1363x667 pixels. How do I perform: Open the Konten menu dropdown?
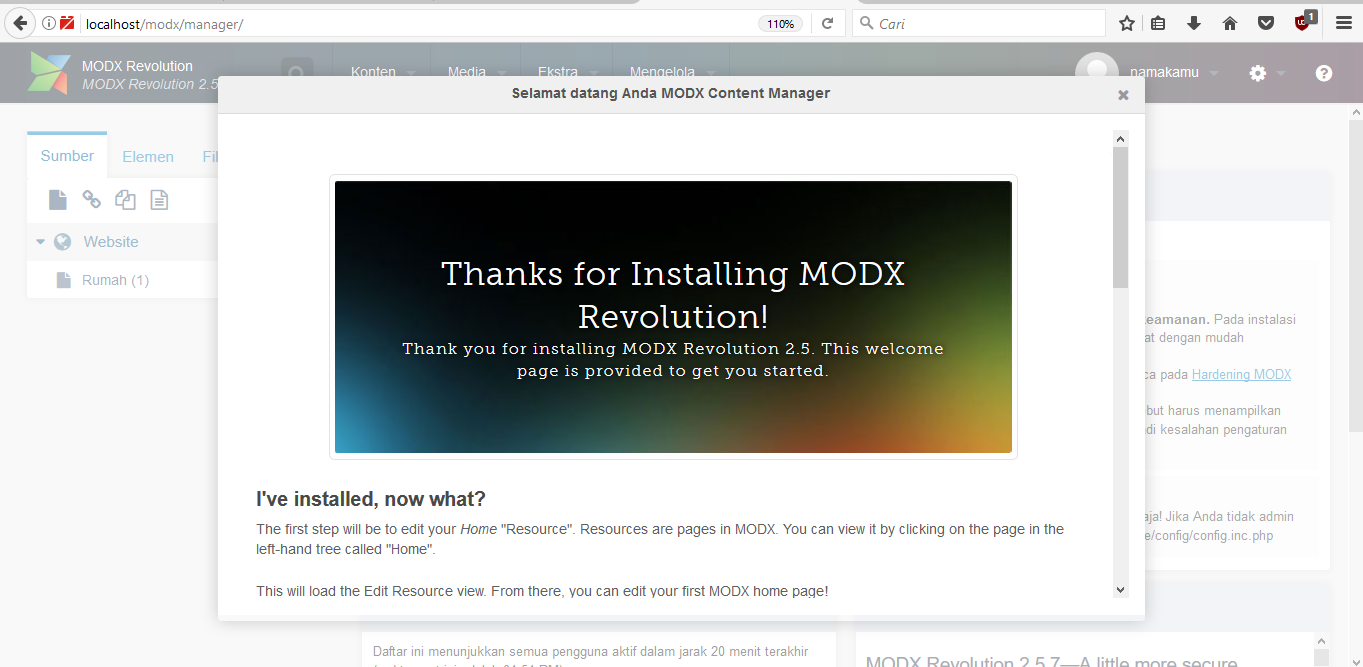(384, 72)
